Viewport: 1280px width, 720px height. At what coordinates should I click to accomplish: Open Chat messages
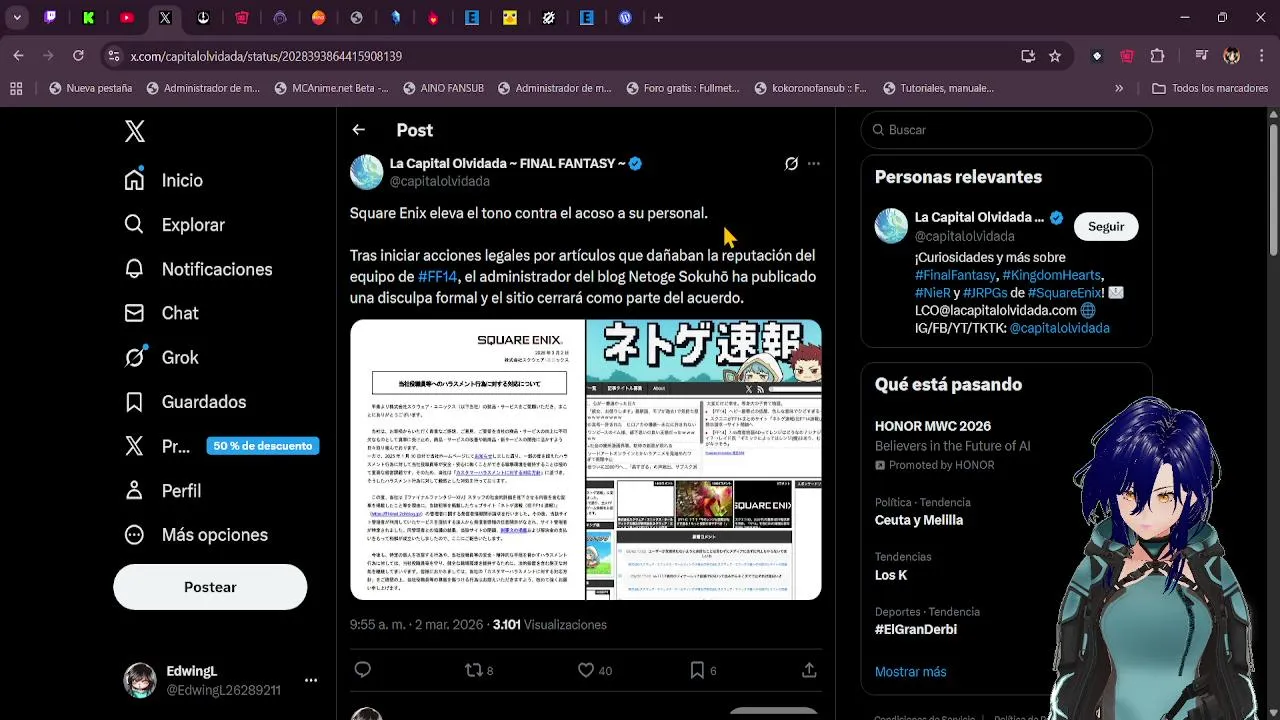161,313
